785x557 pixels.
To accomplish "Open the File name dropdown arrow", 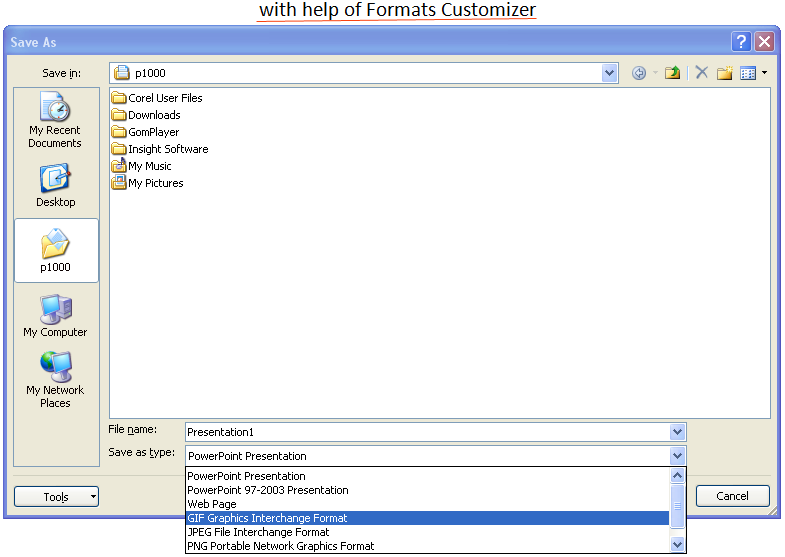I will (x=677, y=432).
